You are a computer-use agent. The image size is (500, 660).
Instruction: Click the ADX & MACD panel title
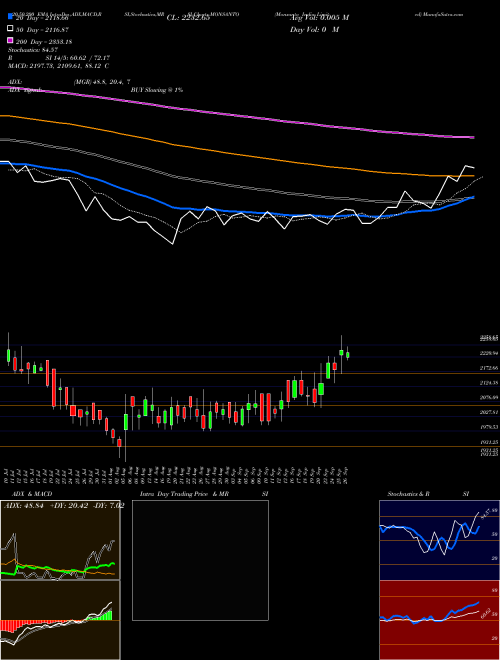[x=32, y=494]
